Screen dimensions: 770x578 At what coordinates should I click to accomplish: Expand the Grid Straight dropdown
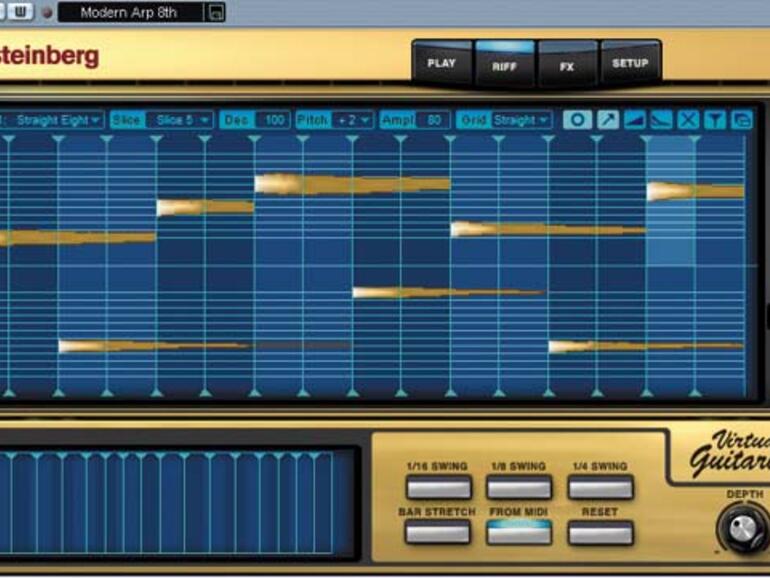coord(521,120)
